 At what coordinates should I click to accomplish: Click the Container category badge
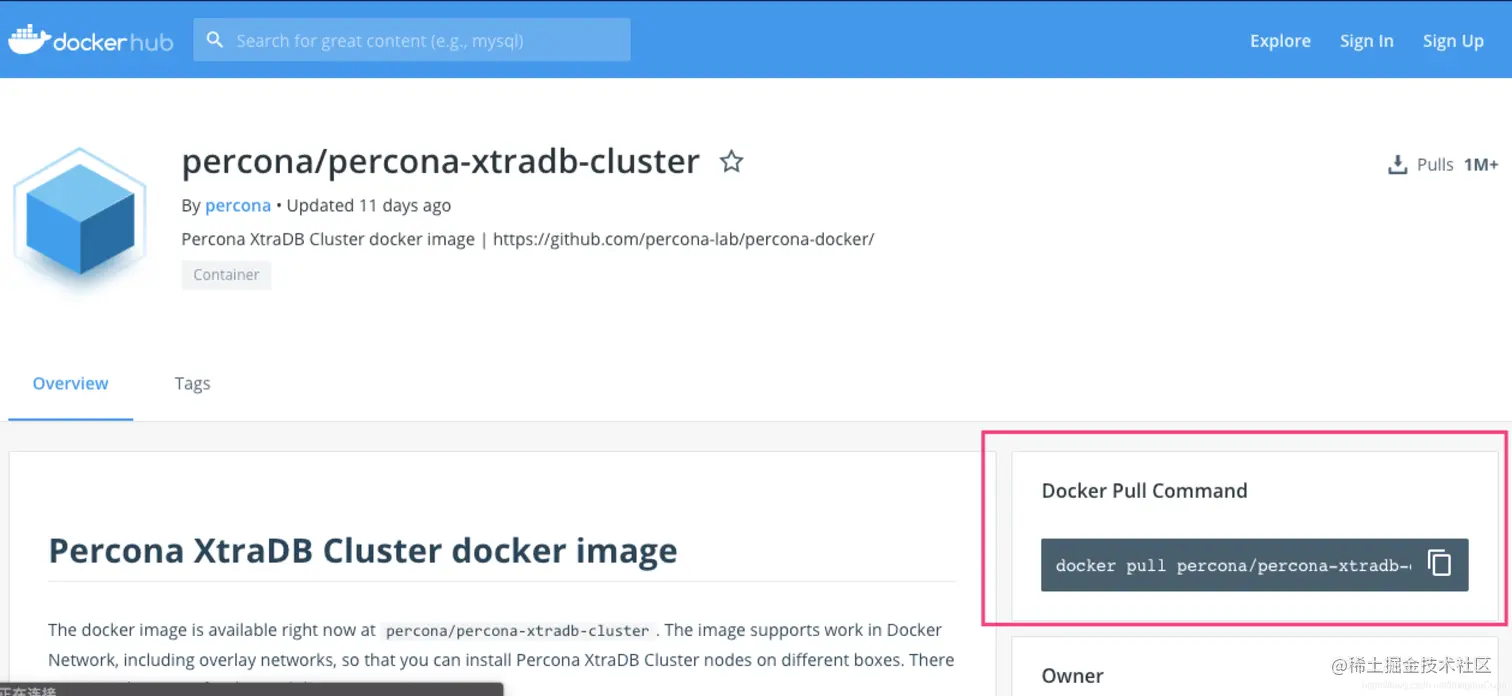pos(226,275)
